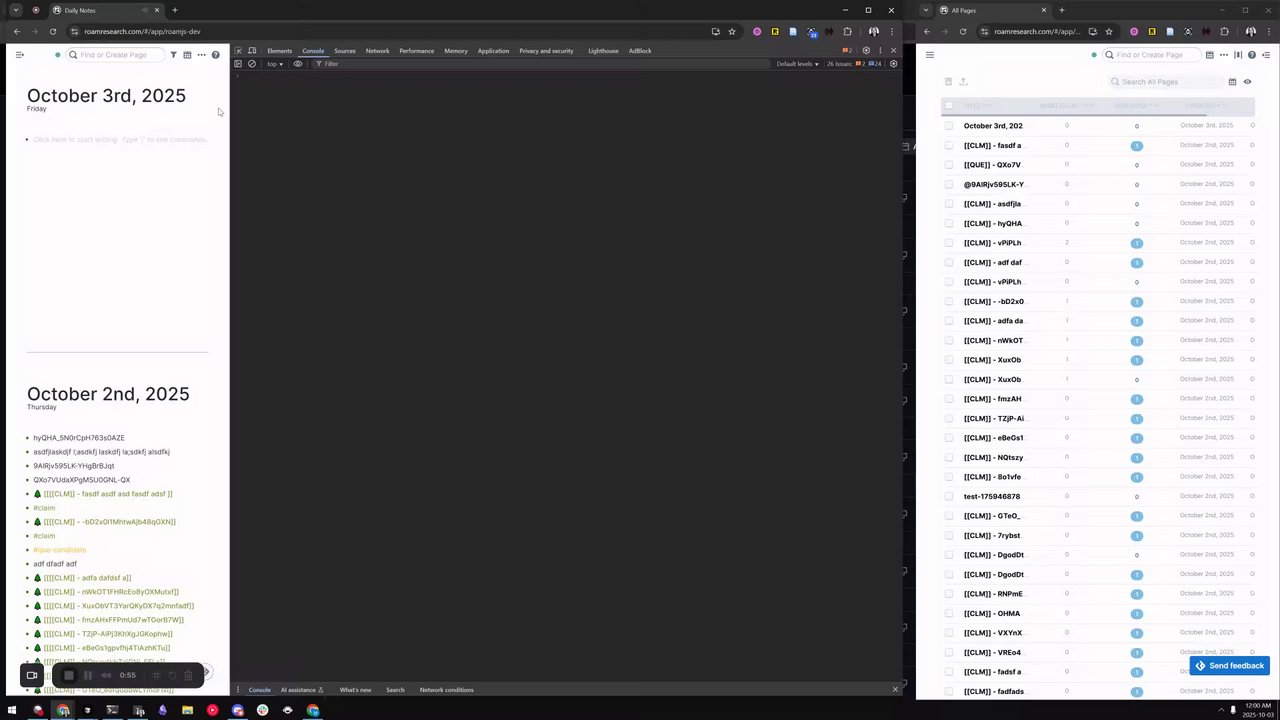Image resolution: width=1280 pixels, height=720 pixels.
Task: Open left sidebar menu in Daily Notes window
Action: coord(19,55)
